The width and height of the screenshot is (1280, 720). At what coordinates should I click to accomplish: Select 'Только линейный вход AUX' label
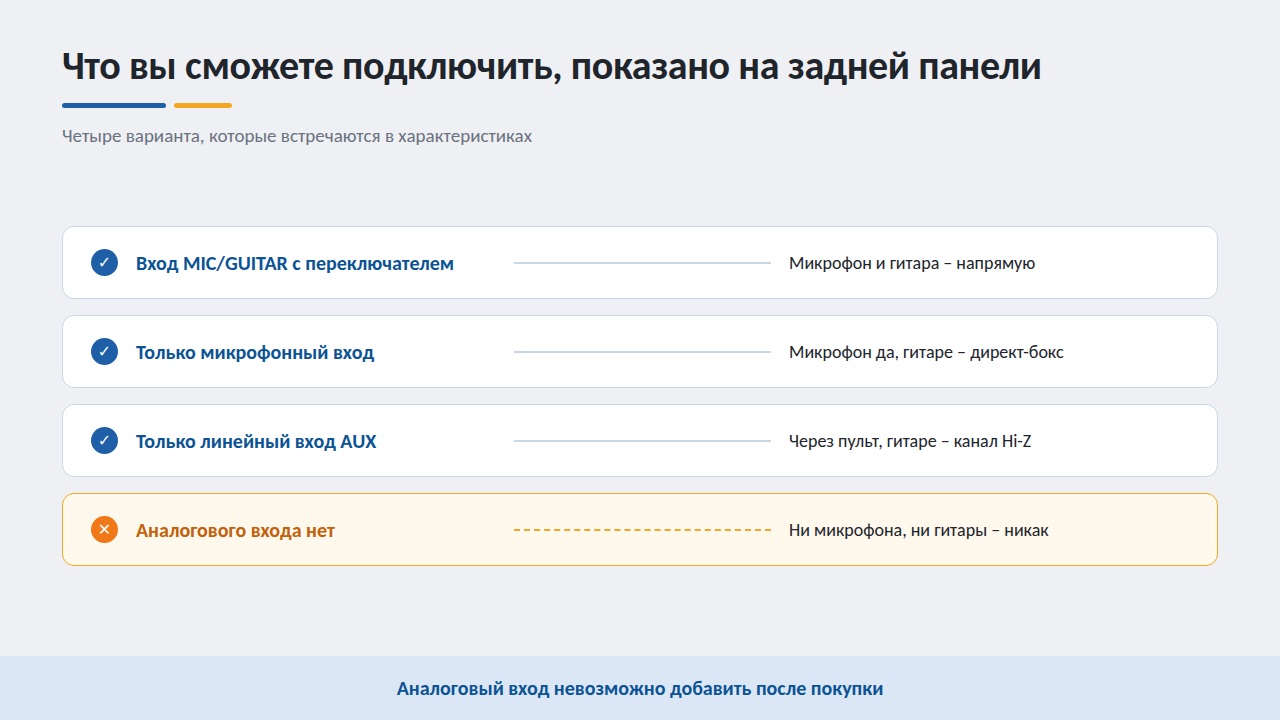[256, 442]
